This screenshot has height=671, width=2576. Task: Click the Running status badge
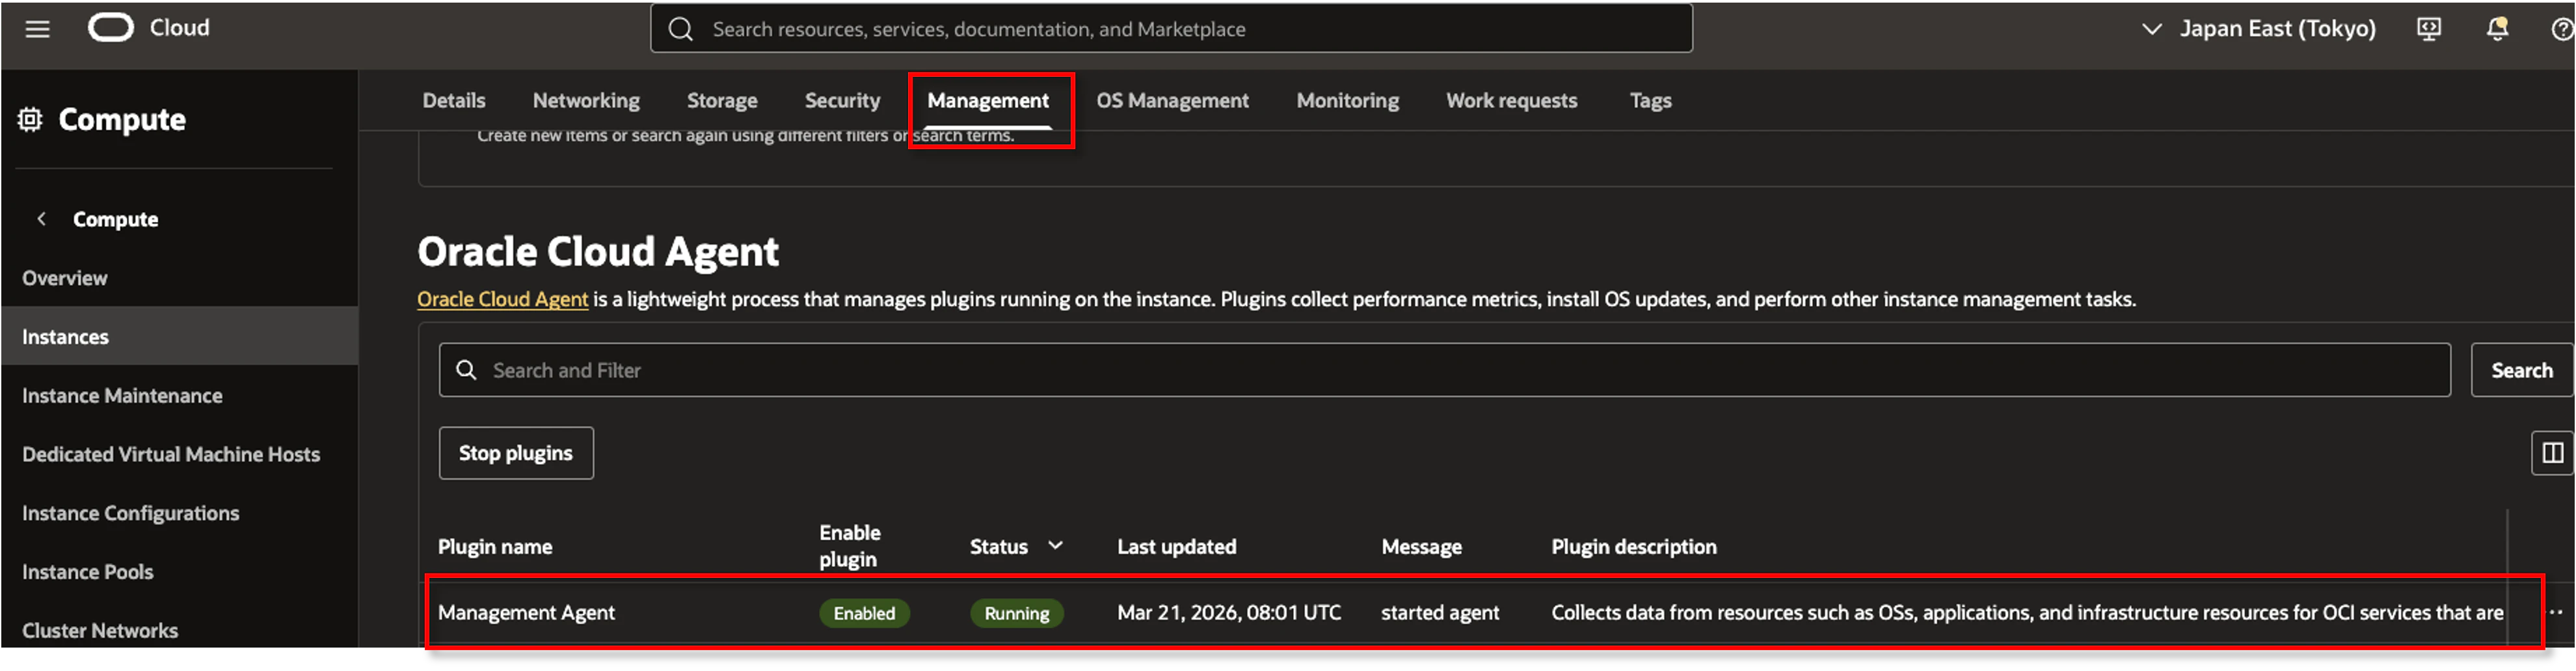pyautogui.click(x=1016, y=613)
